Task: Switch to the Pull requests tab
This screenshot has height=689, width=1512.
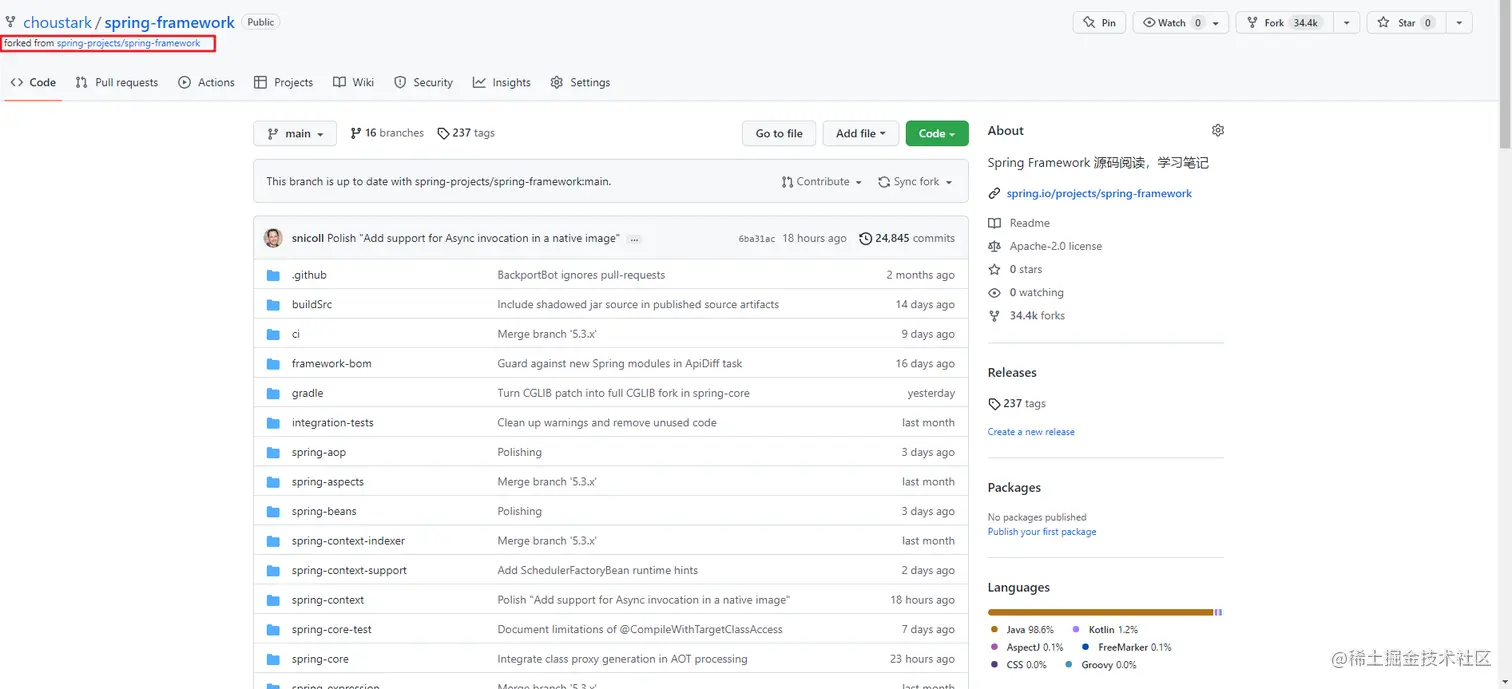Action: tap(117, 83)
